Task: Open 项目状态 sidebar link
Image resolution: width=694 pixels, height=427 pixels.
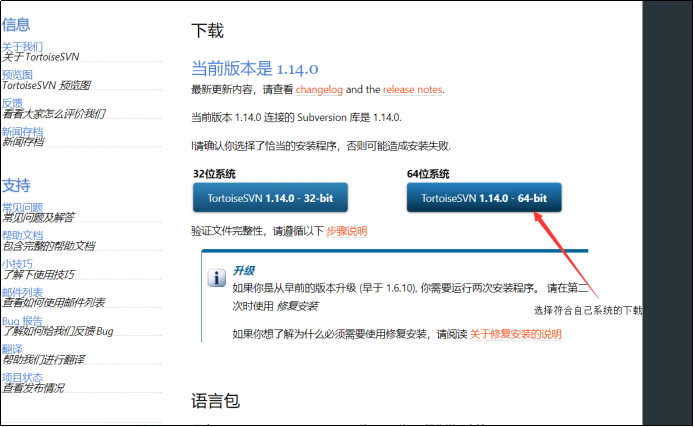Action: pyautogui.click(x=22, y=377)
